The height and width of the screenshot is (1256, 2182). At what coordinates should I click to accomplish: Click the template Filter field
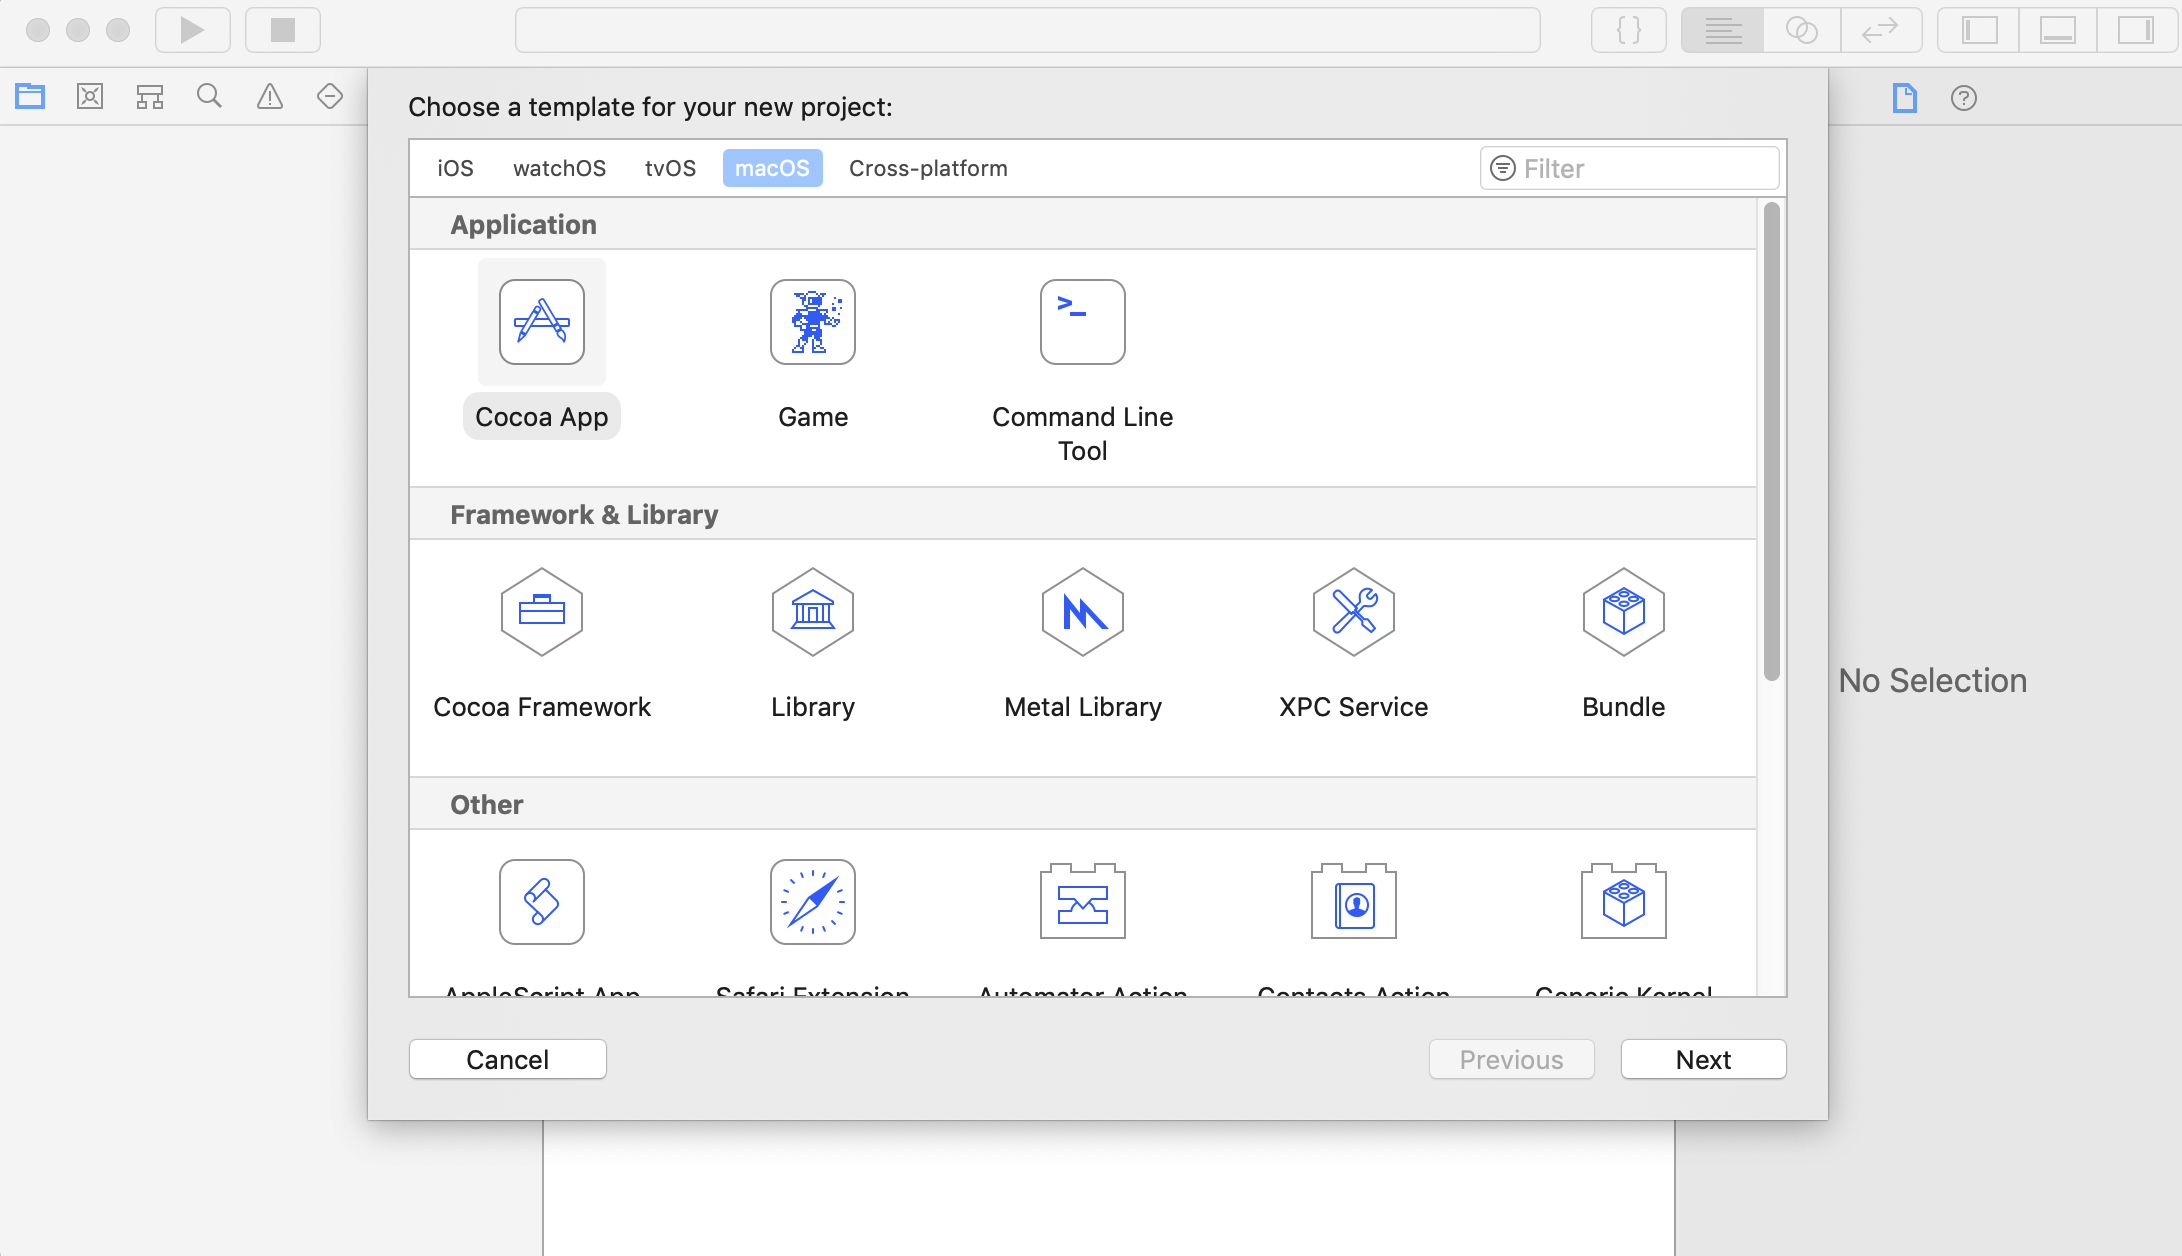pos(1640,168)
